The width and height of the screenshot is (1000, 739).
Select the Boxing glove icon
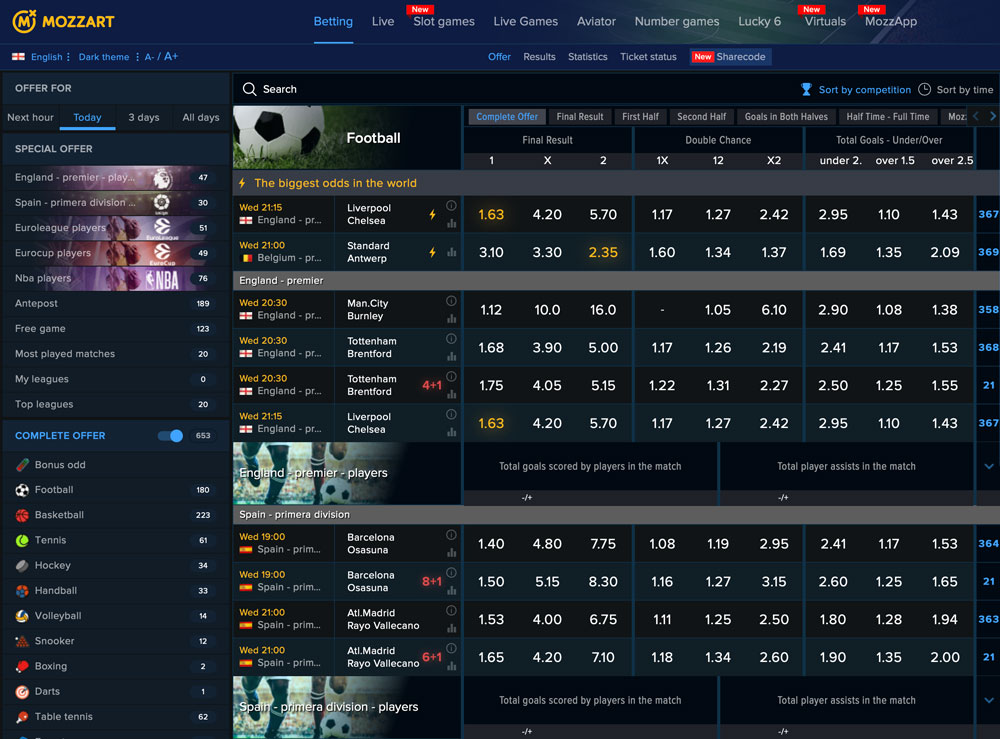[22, 666]
